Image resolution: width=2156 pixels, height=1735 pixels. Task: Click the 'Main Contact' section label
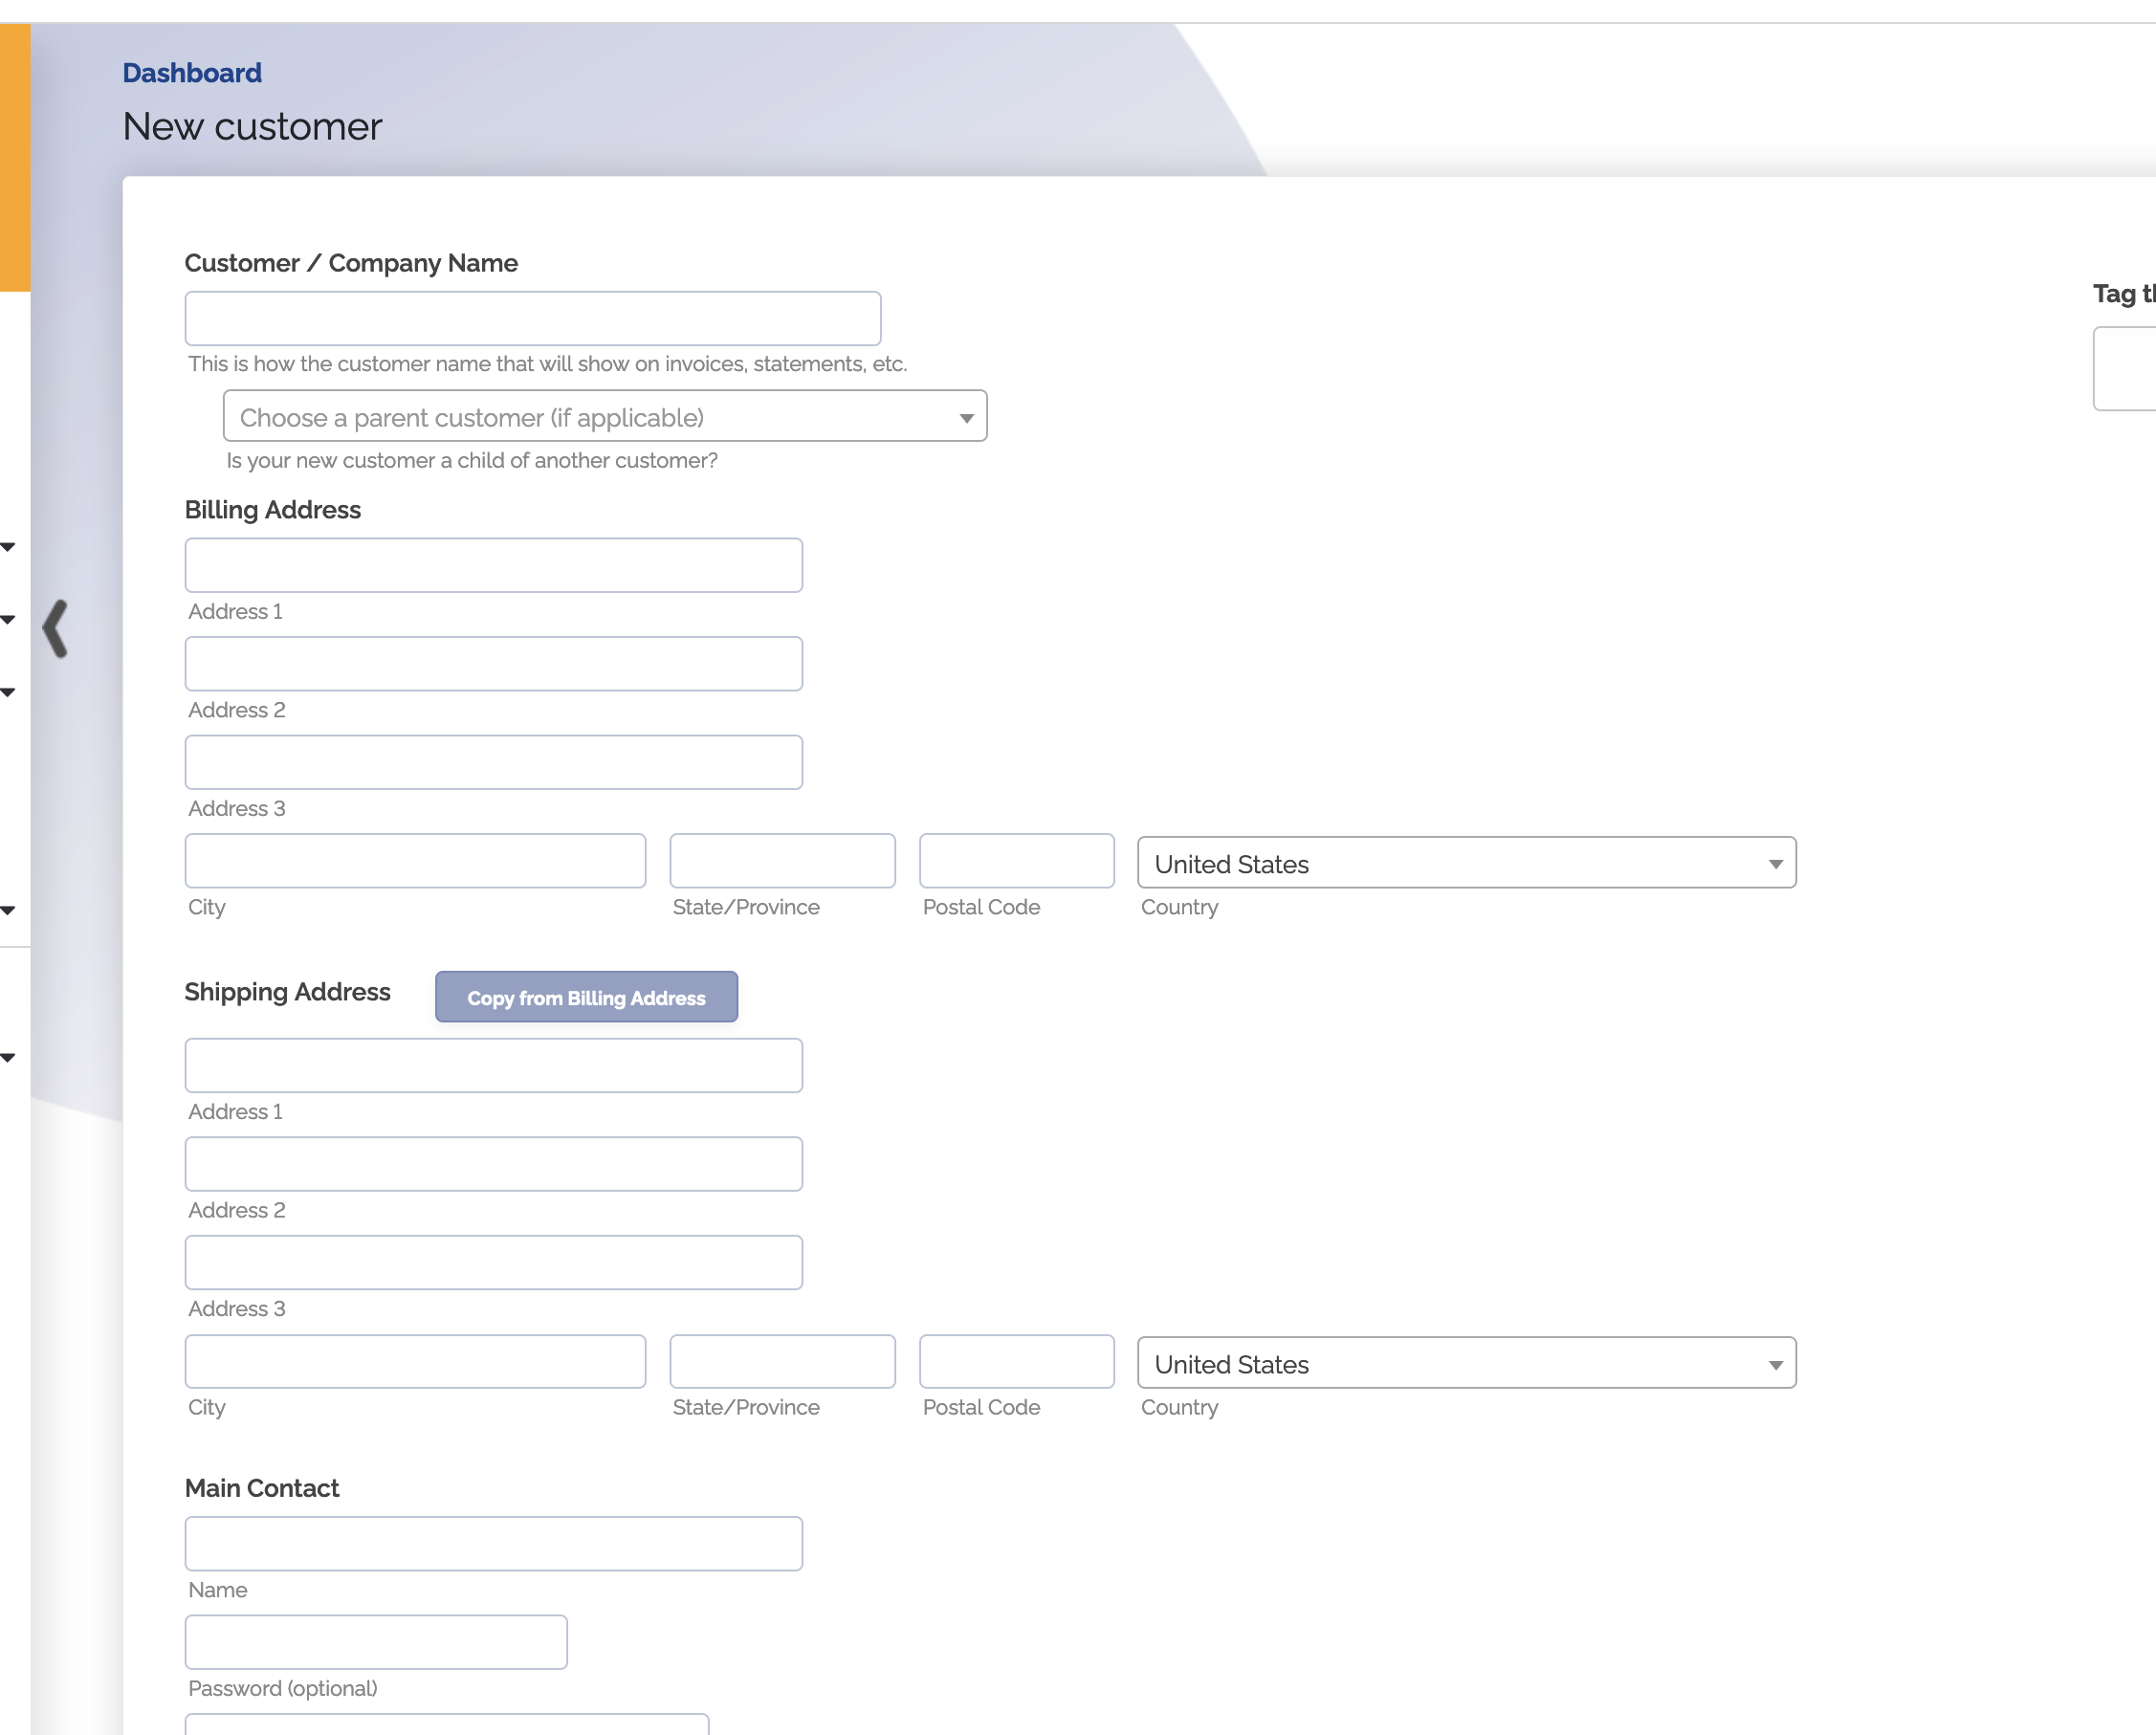[262, 1488]
